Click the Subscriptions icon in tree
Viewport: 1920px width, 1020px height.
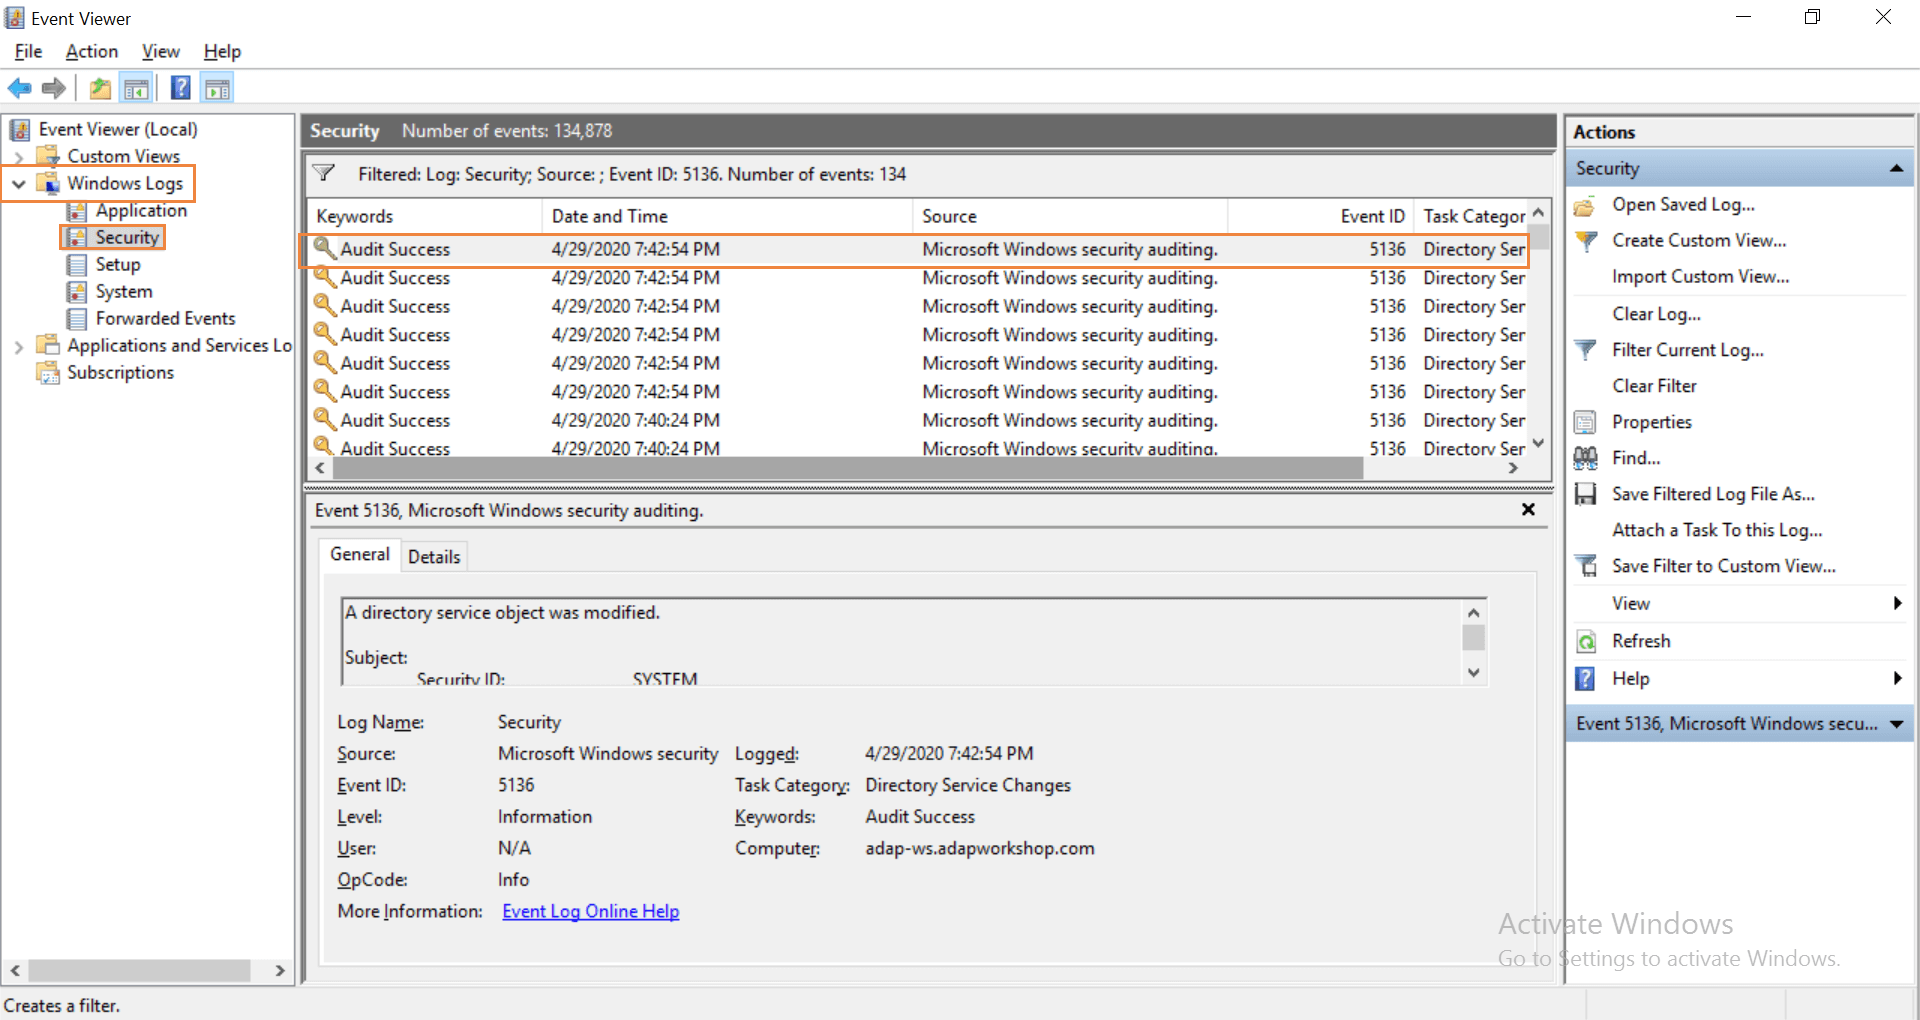point(48,373)
